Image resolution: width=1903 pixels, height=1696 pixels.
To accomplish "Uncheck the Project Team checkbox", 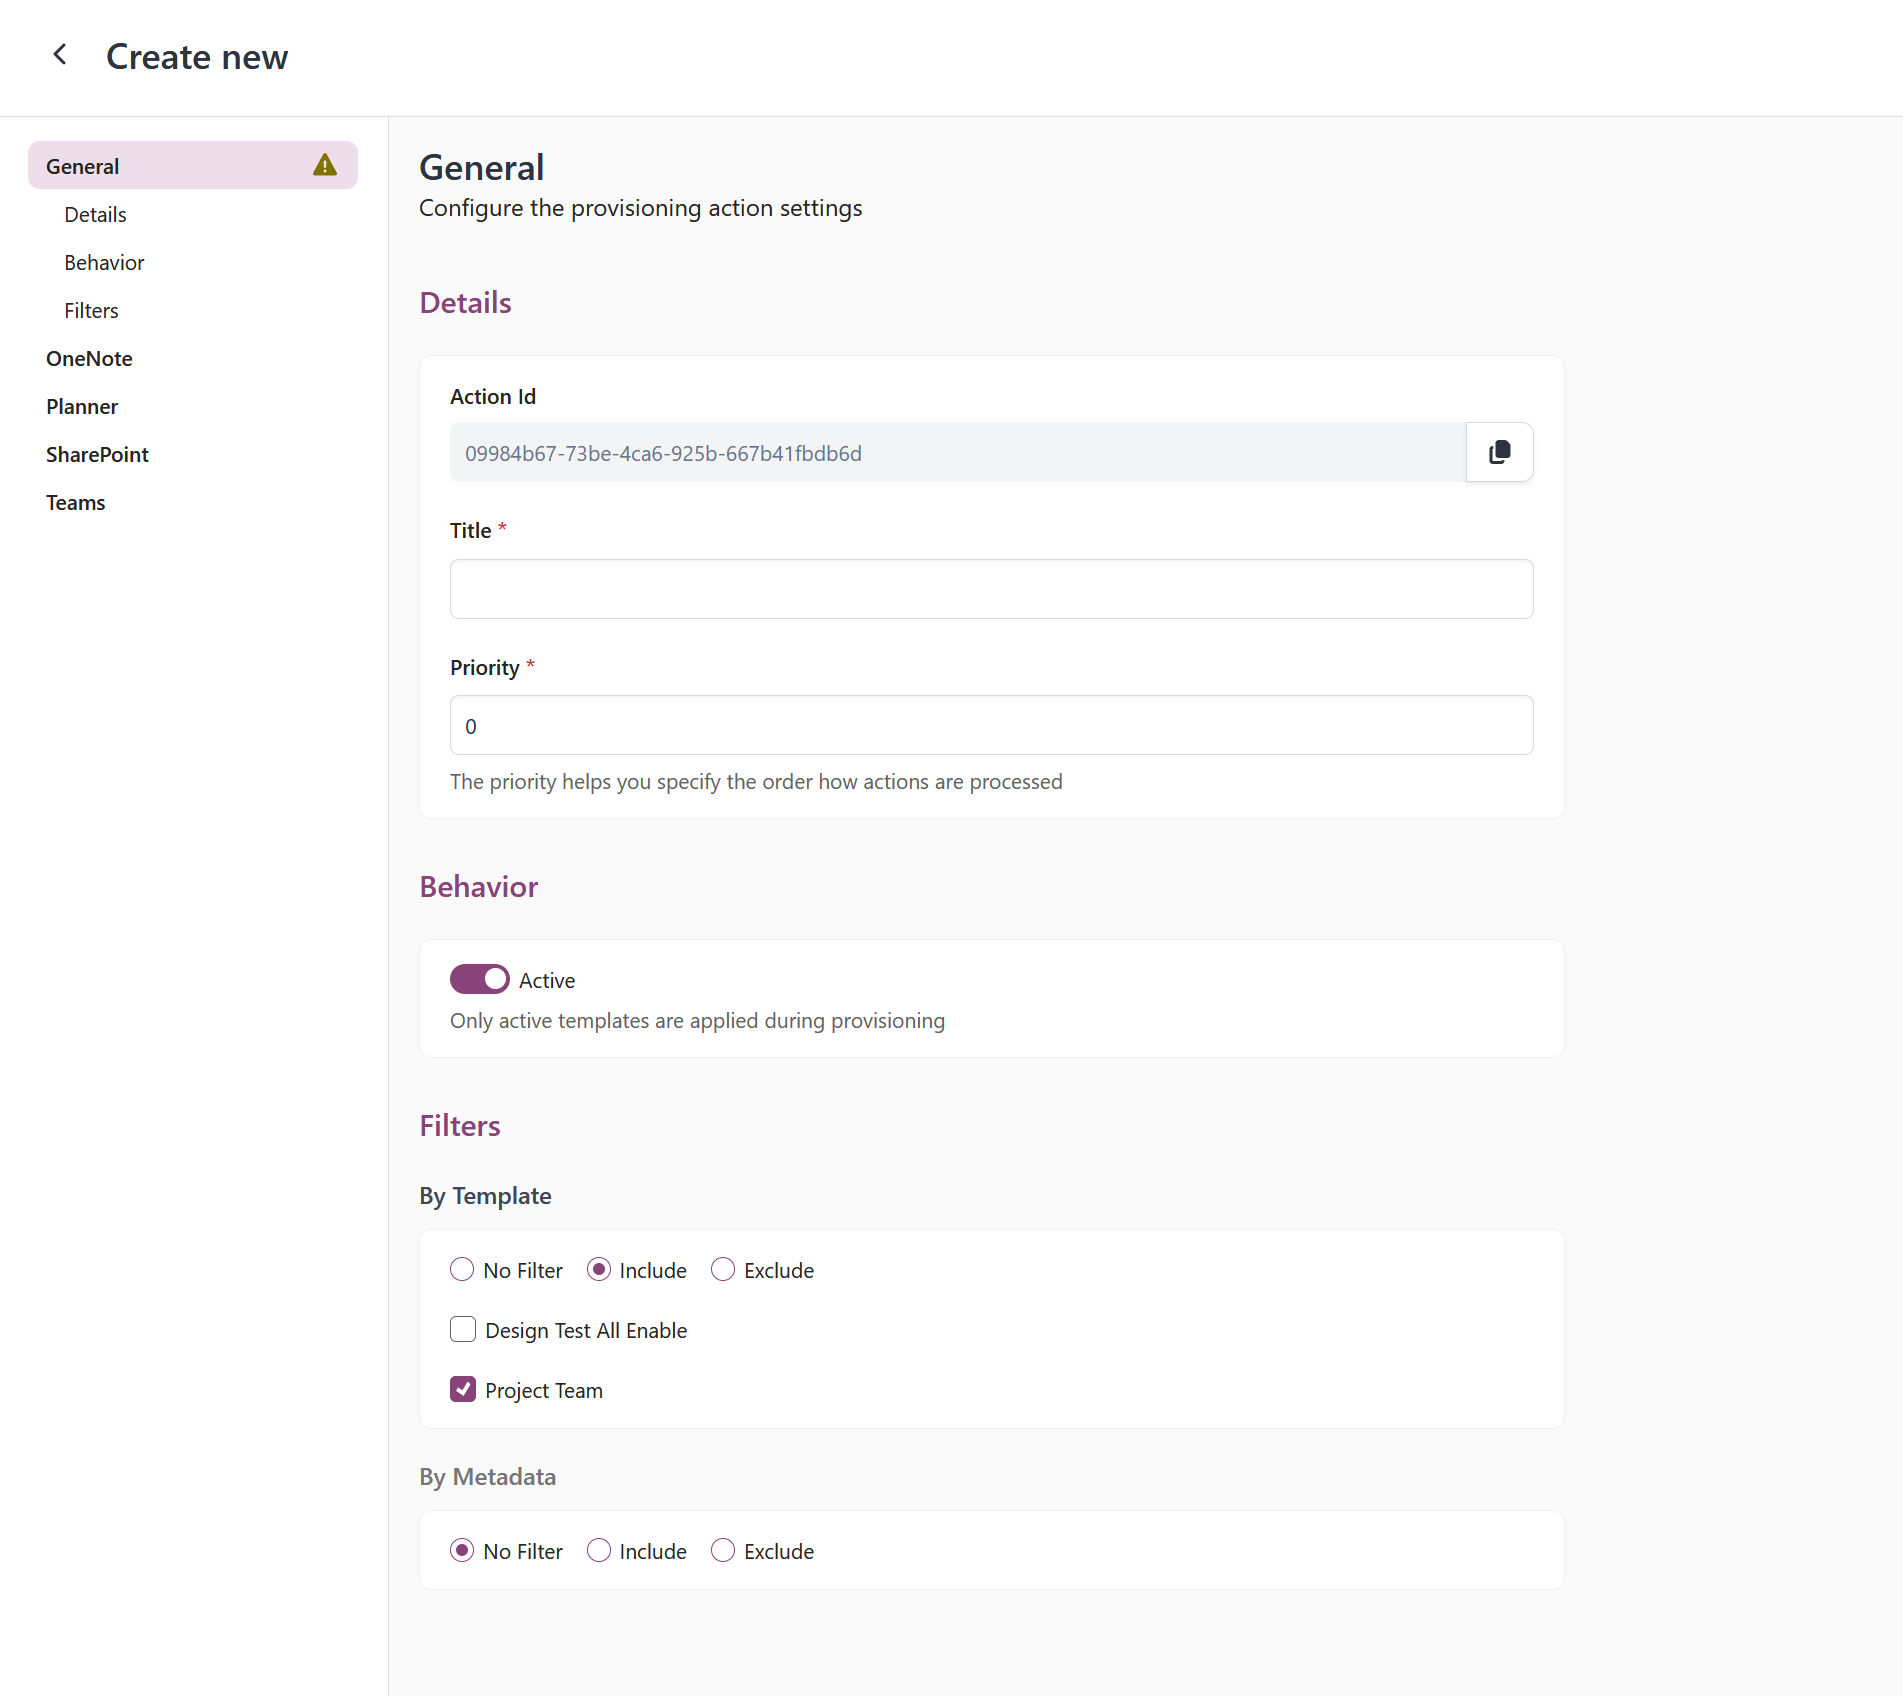I will pos(462,1389).
